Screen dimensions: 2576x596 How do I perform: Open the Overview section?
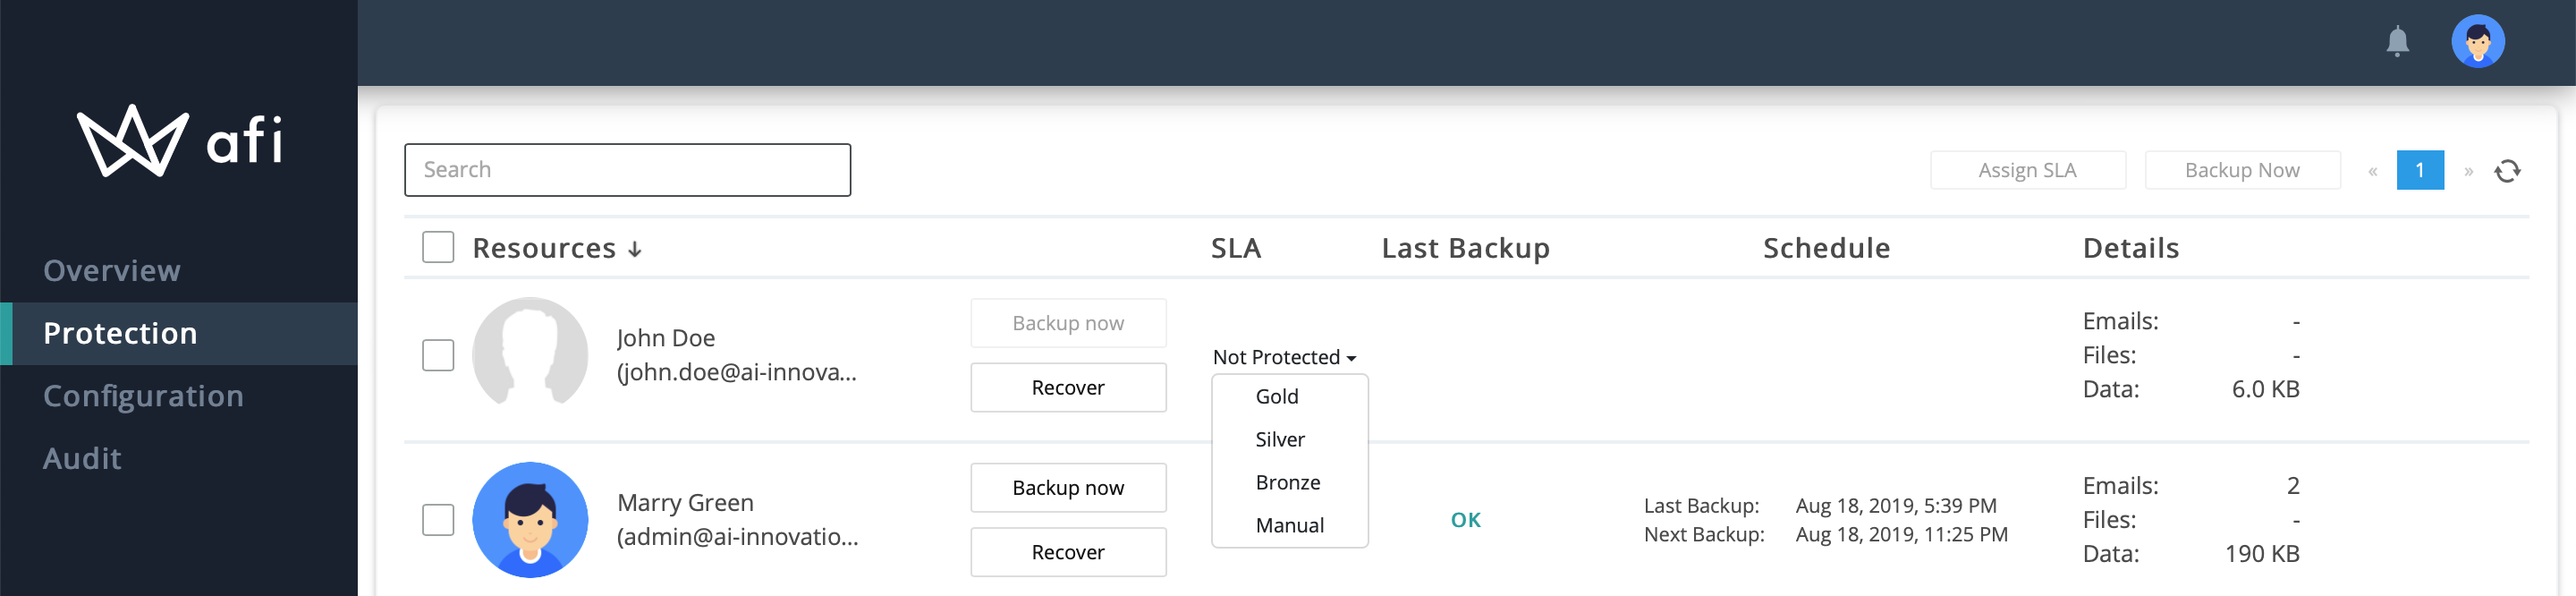tap(179, 271)
